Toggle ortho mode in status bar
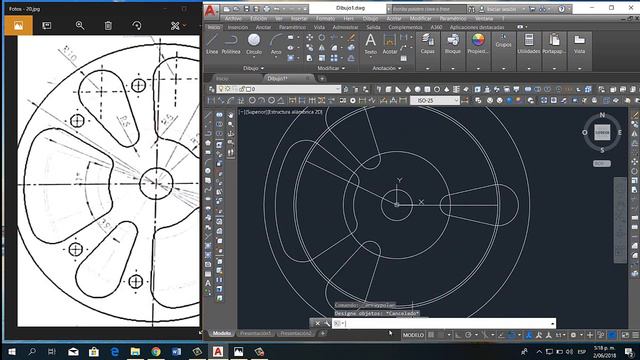The width and height of the screenshot is (640, 360). [x=458, y=335]
